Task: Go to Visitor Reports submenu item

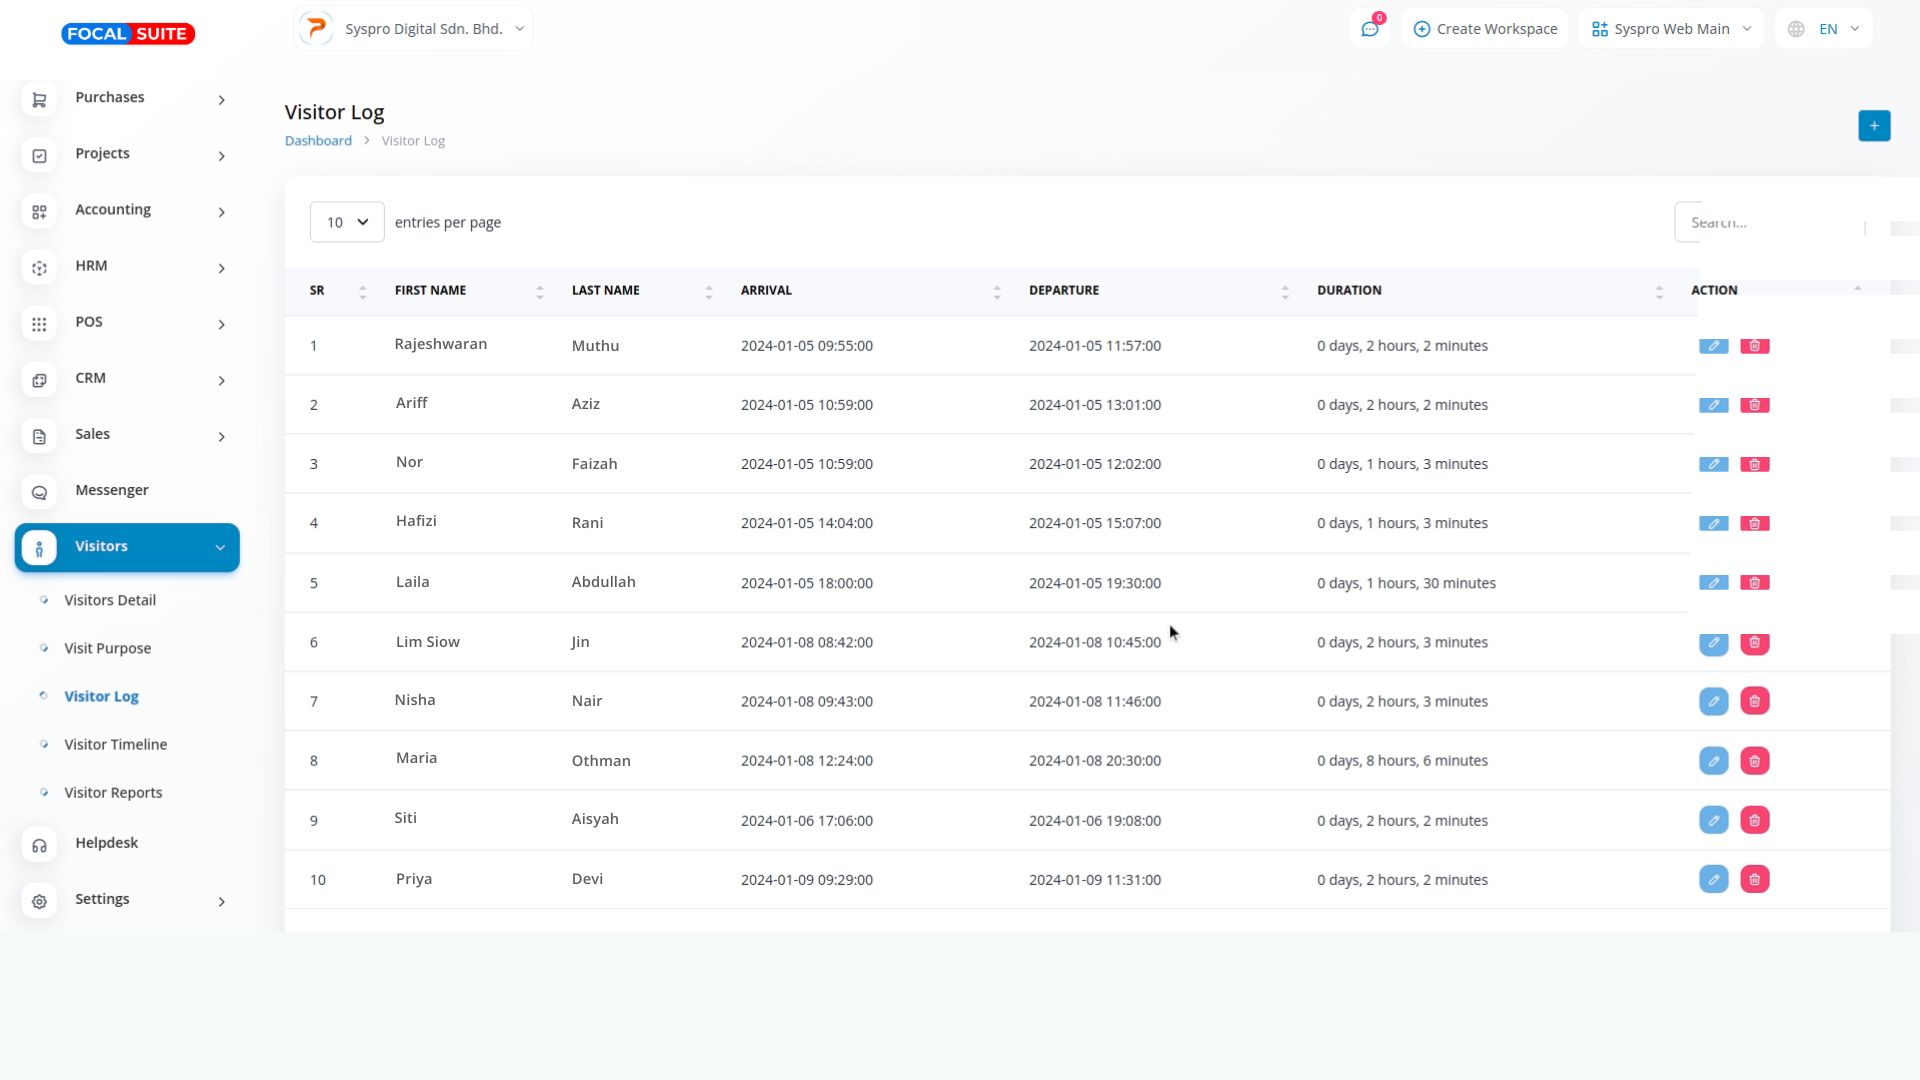Action: coord(113,793)
